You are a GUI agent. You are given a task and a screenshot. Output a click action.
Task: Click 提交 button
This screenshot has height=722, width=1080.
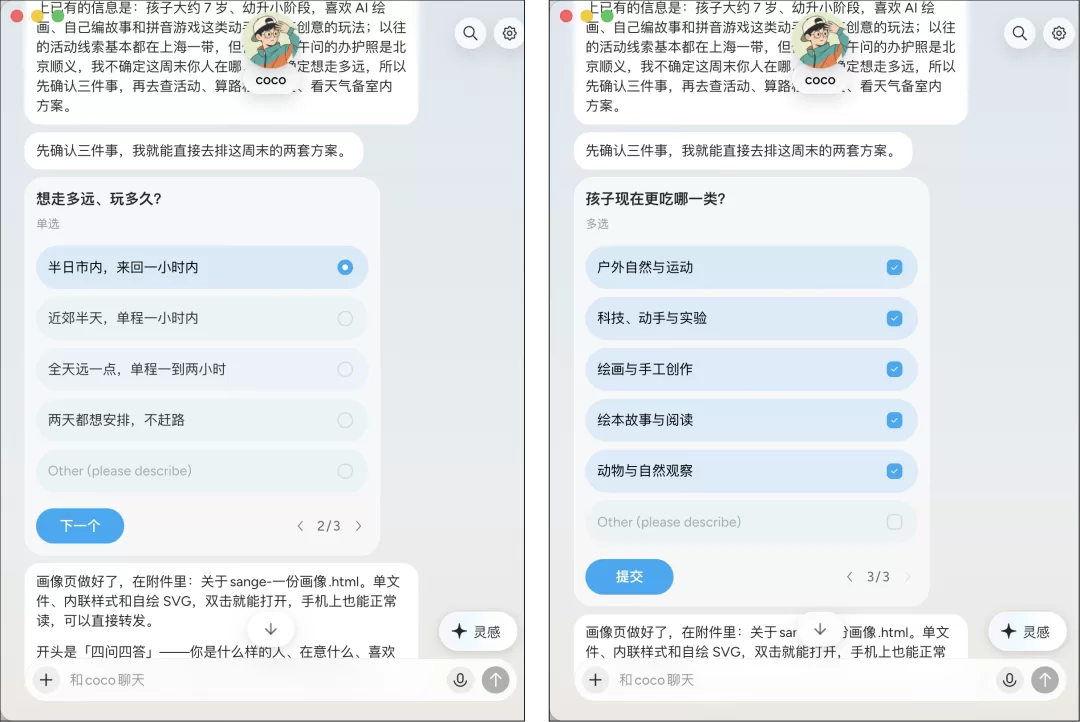pyautogui.click(x=630, y=577)
